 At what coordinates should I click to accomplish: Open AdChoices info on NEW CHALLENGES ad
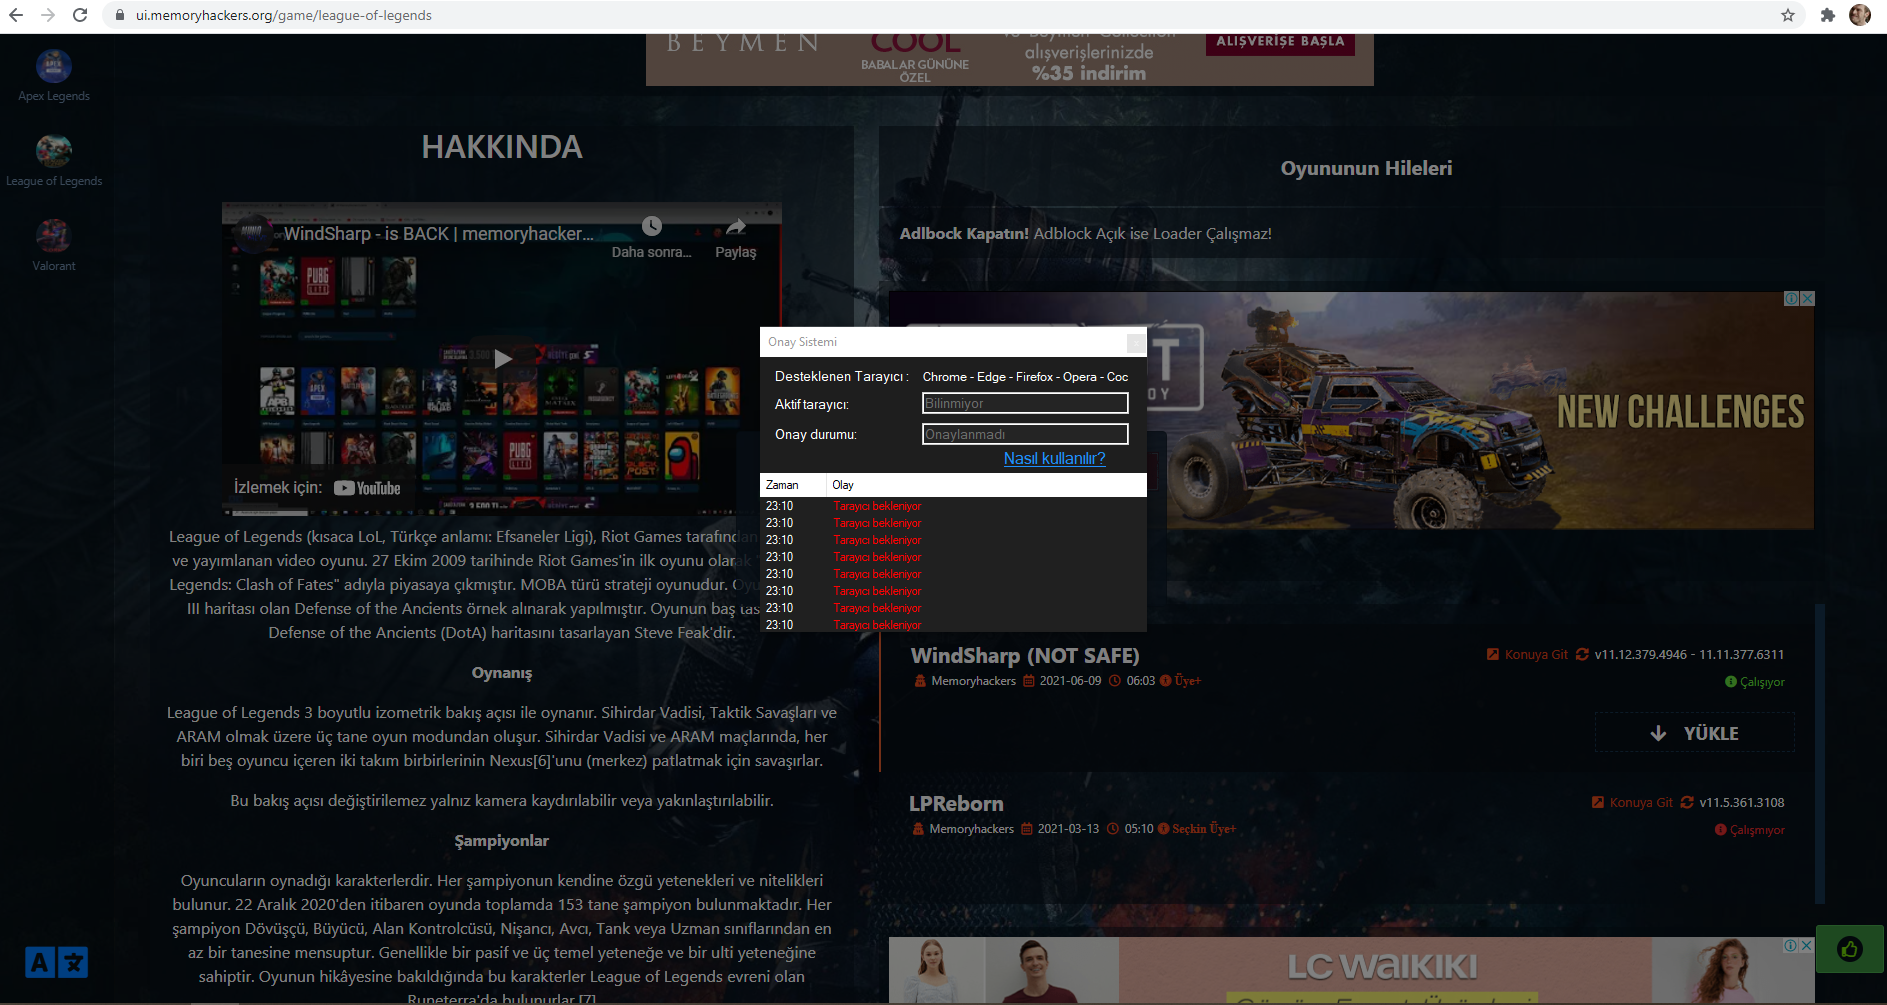(1792, 299)
